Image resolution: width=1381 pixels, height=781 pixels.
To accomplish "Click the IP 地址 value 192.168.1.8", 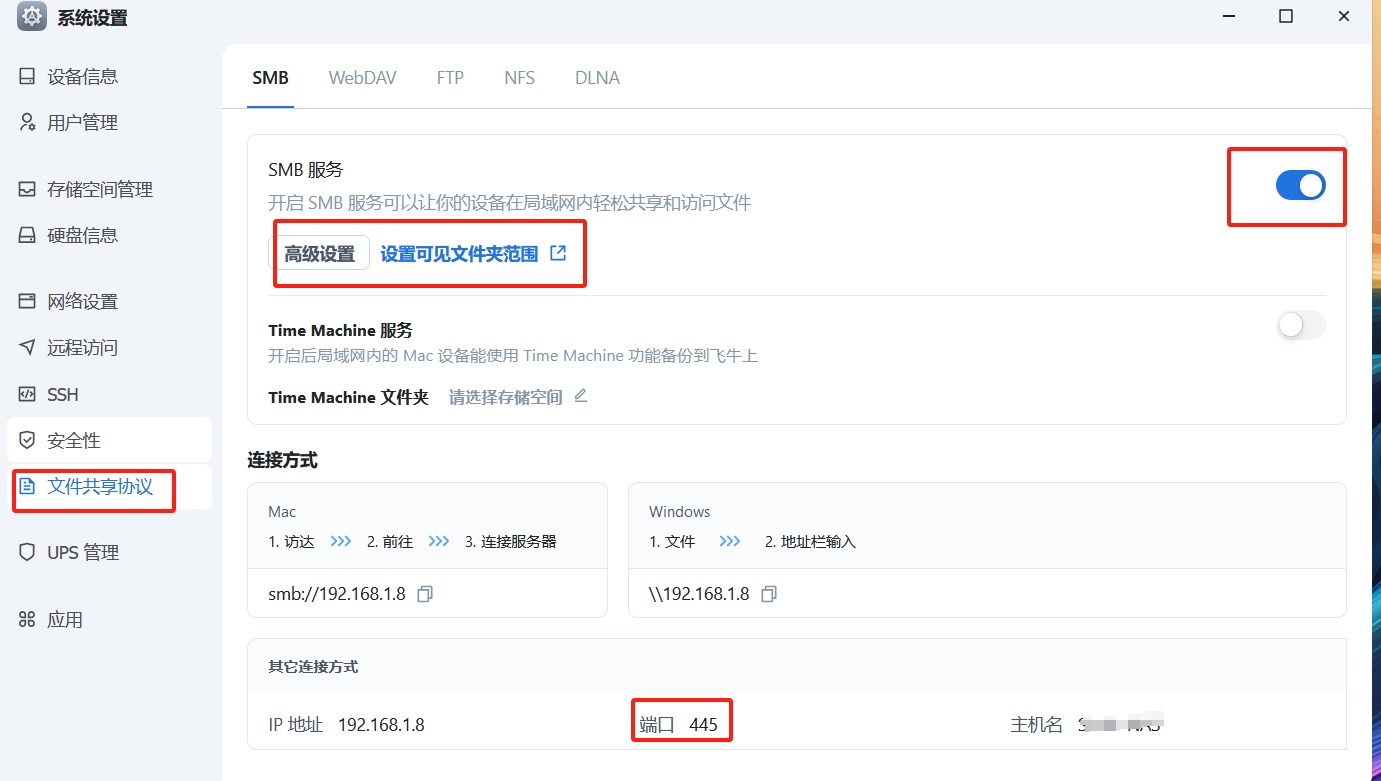I will (x=381, y=725).
